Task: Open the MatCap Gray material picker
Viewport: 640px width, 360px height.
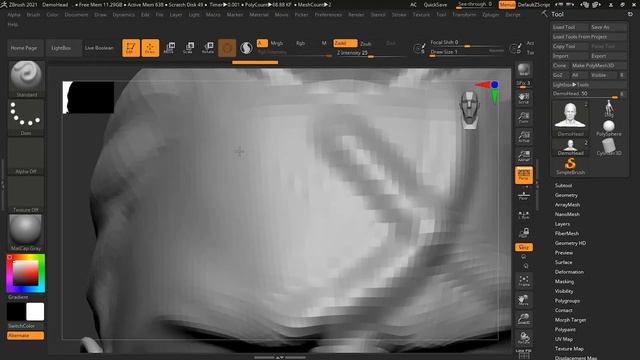Action: tap(26, 233)
